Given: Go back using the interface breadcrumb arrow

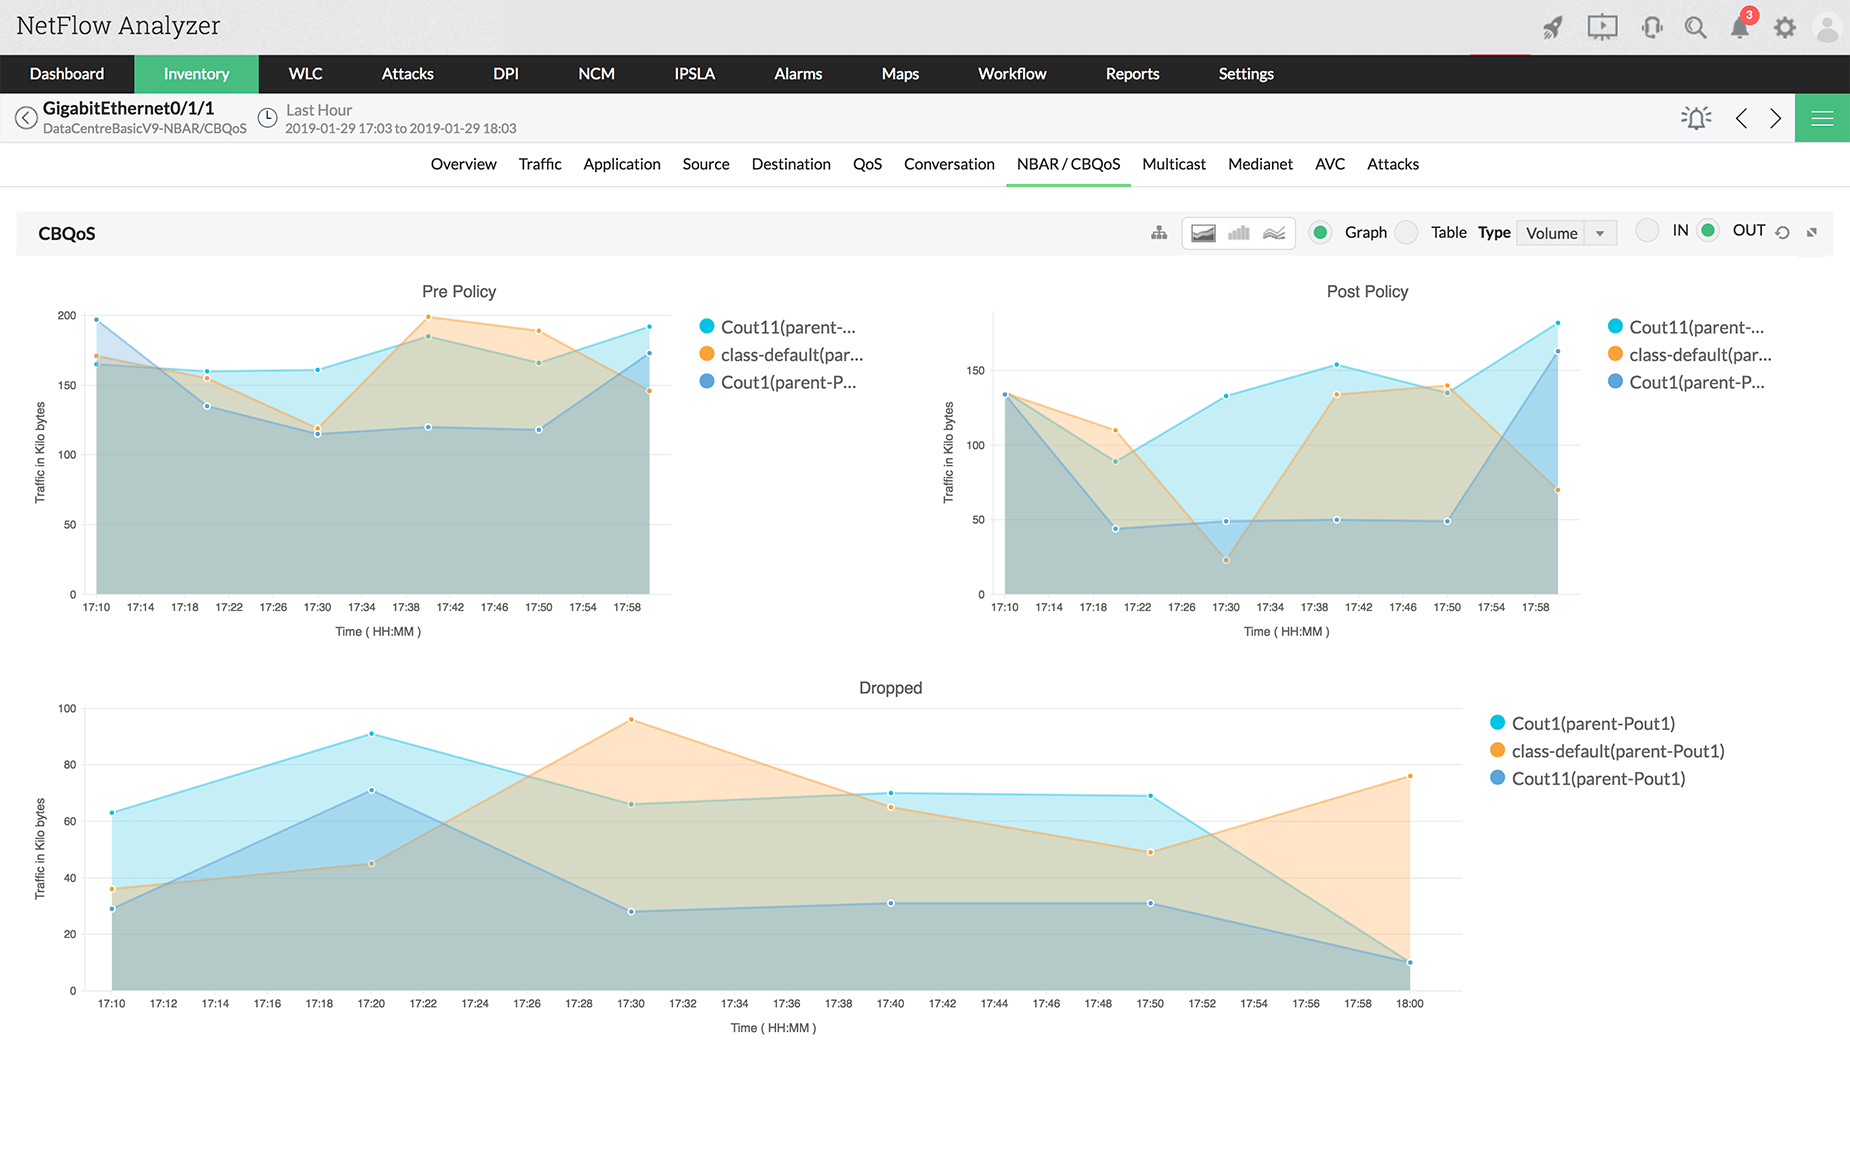Looking at the screenshot, I should (x=26, y=117).
